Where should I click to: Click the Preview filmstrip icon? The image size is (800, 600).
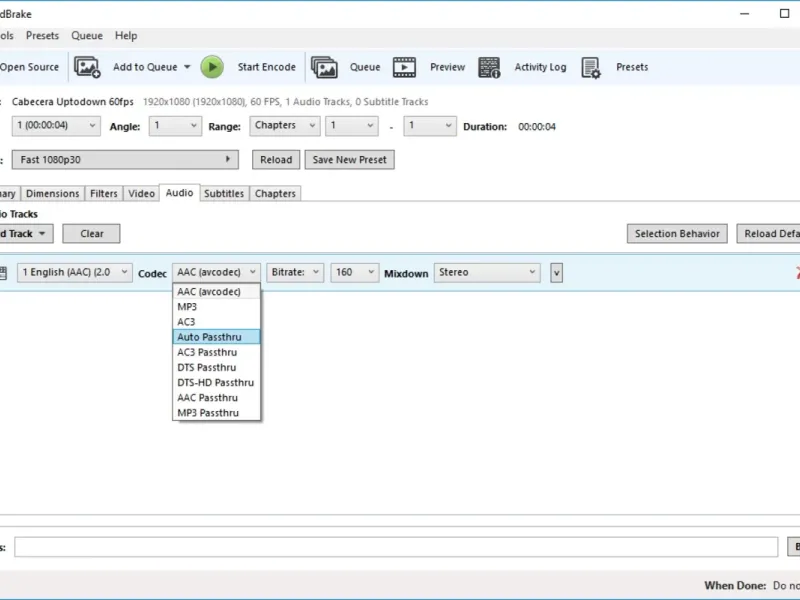point(404,67)
